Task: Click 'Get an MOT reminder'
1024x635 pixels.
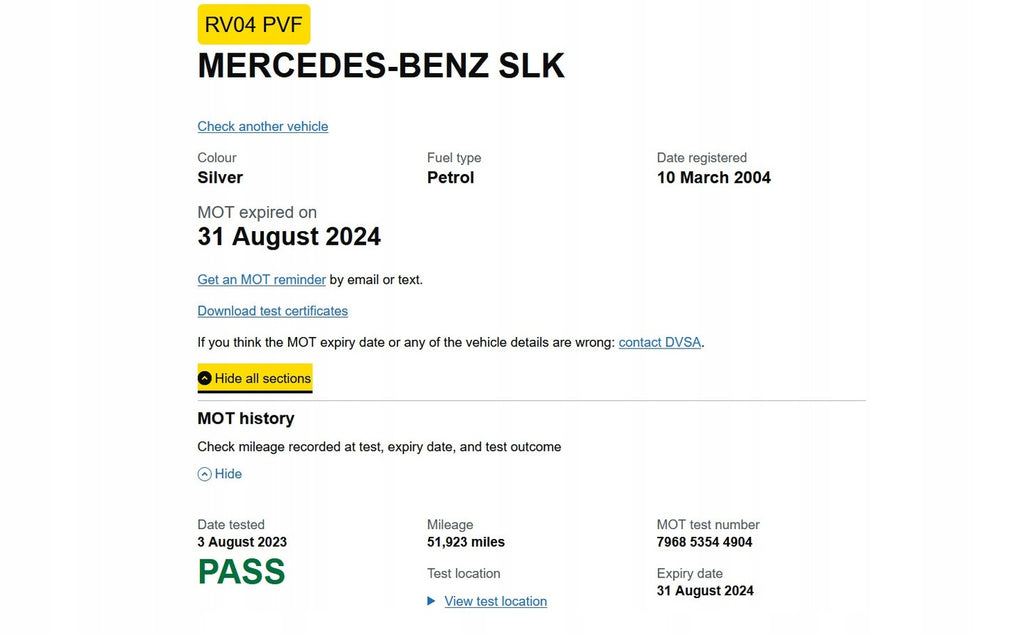Action: 261,279
